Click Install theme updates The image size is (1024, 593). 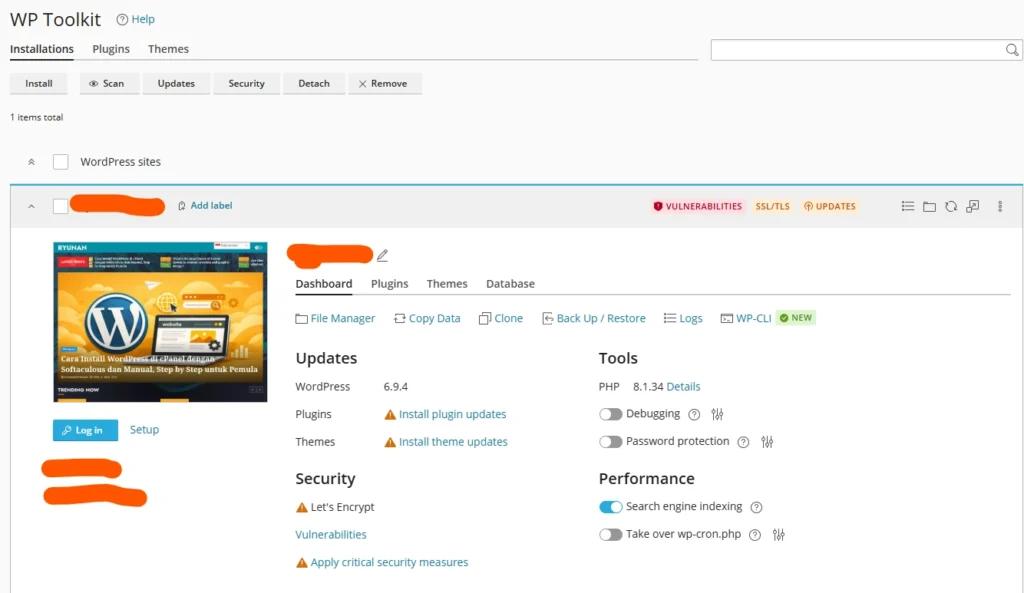tap(453, 441)
